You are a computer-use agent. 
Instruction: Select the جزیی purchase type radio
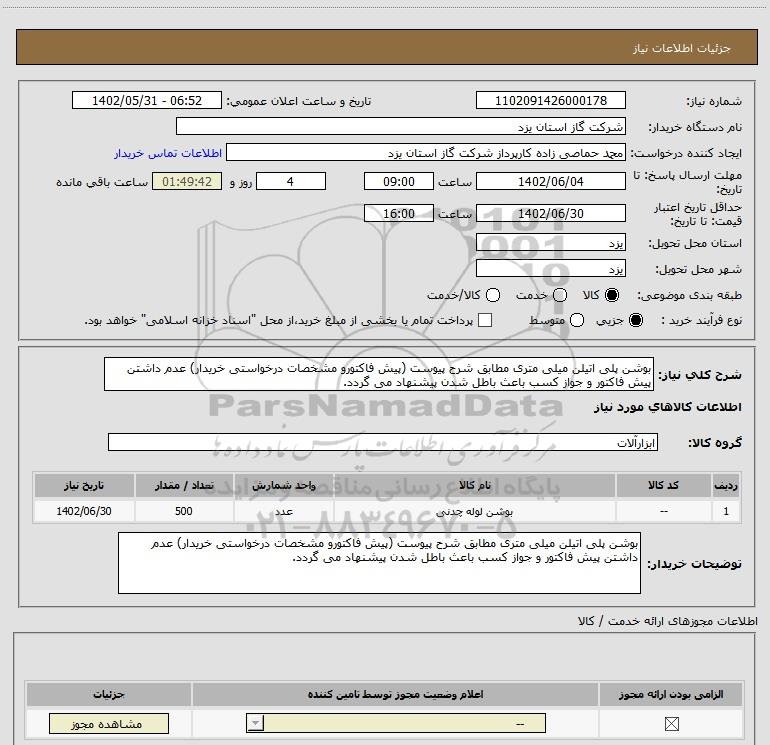(636, 320)
